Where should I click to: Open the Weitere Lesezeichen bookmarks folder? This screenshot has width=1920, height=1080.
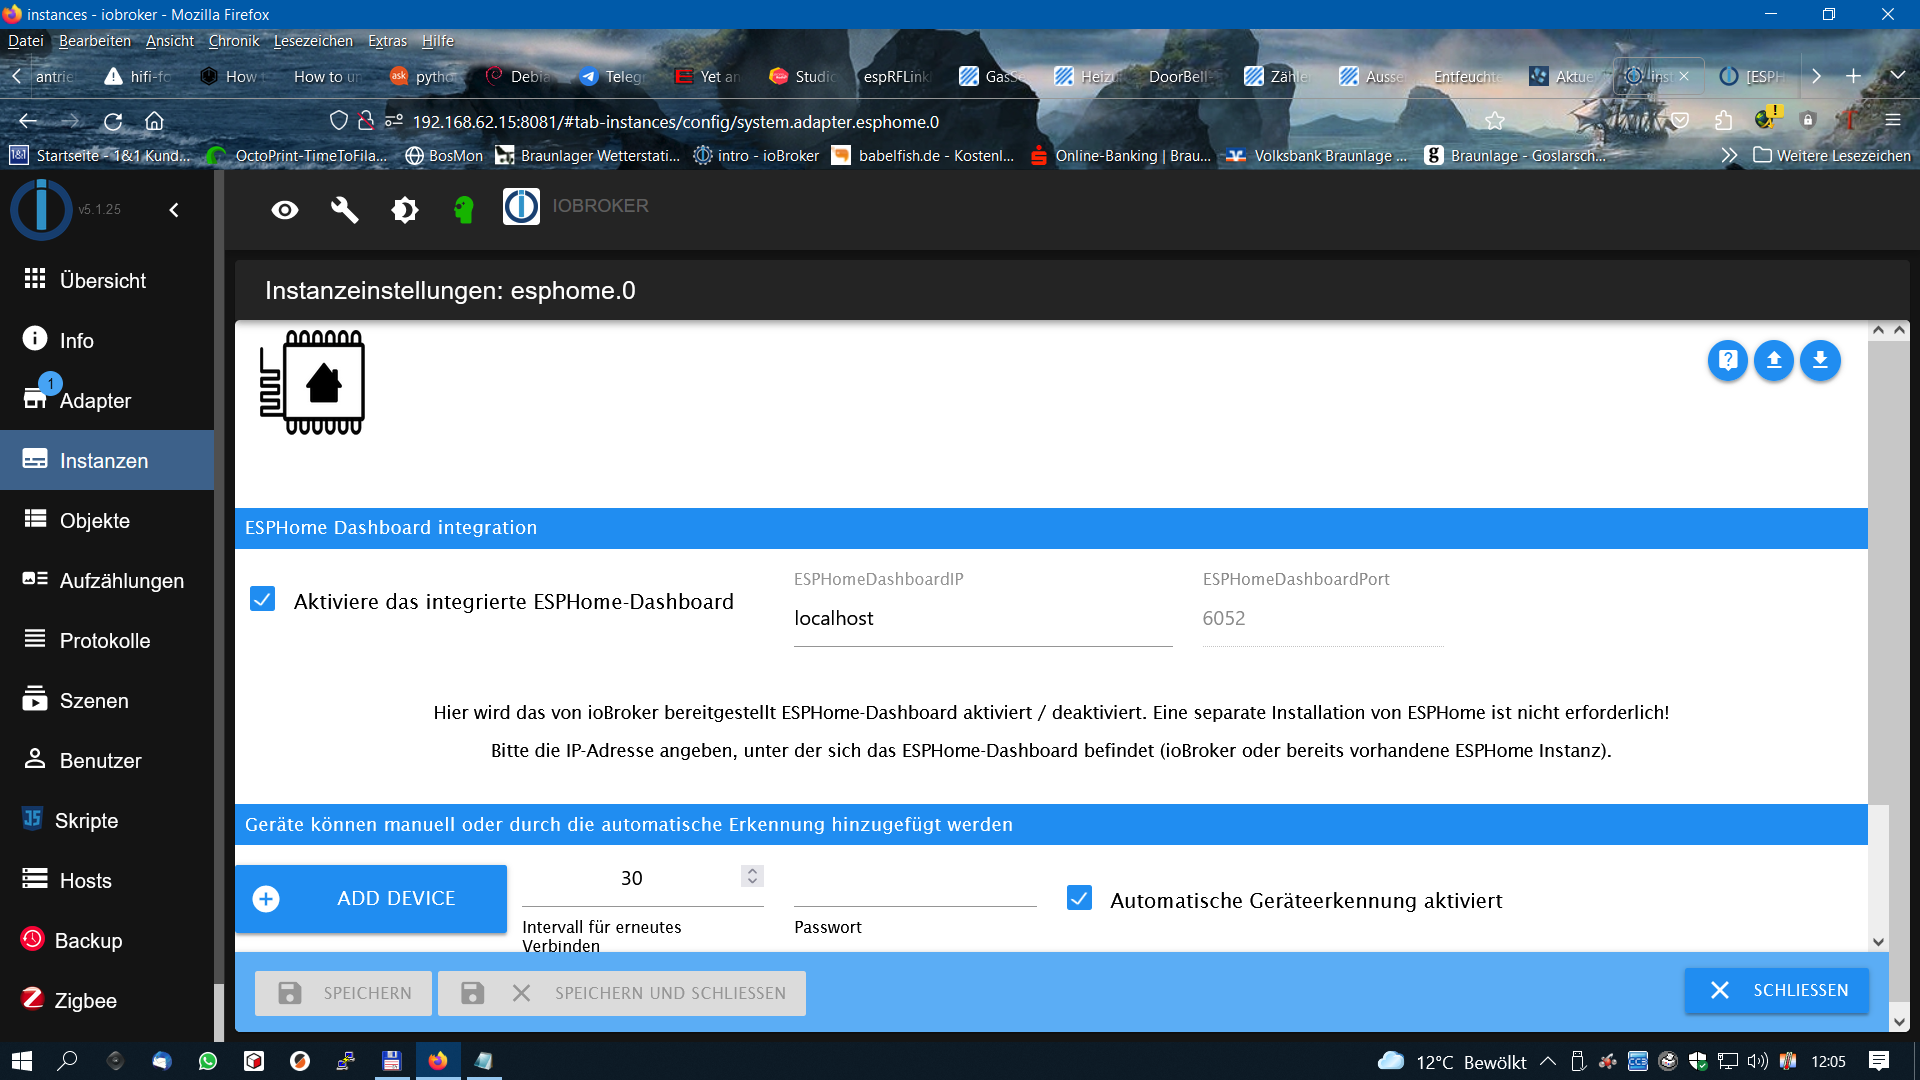(x=1832, y=156)
